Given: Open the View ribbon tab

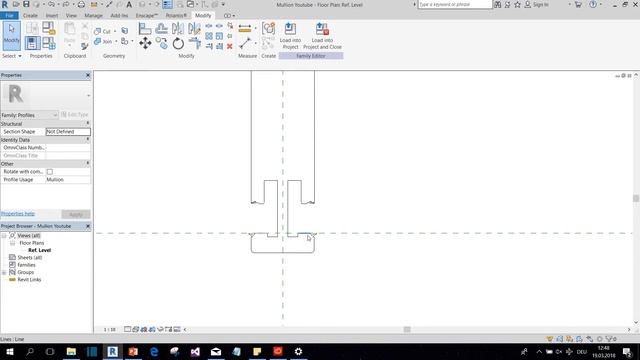Looking at the screenshot, I should (x=71, y=16).
